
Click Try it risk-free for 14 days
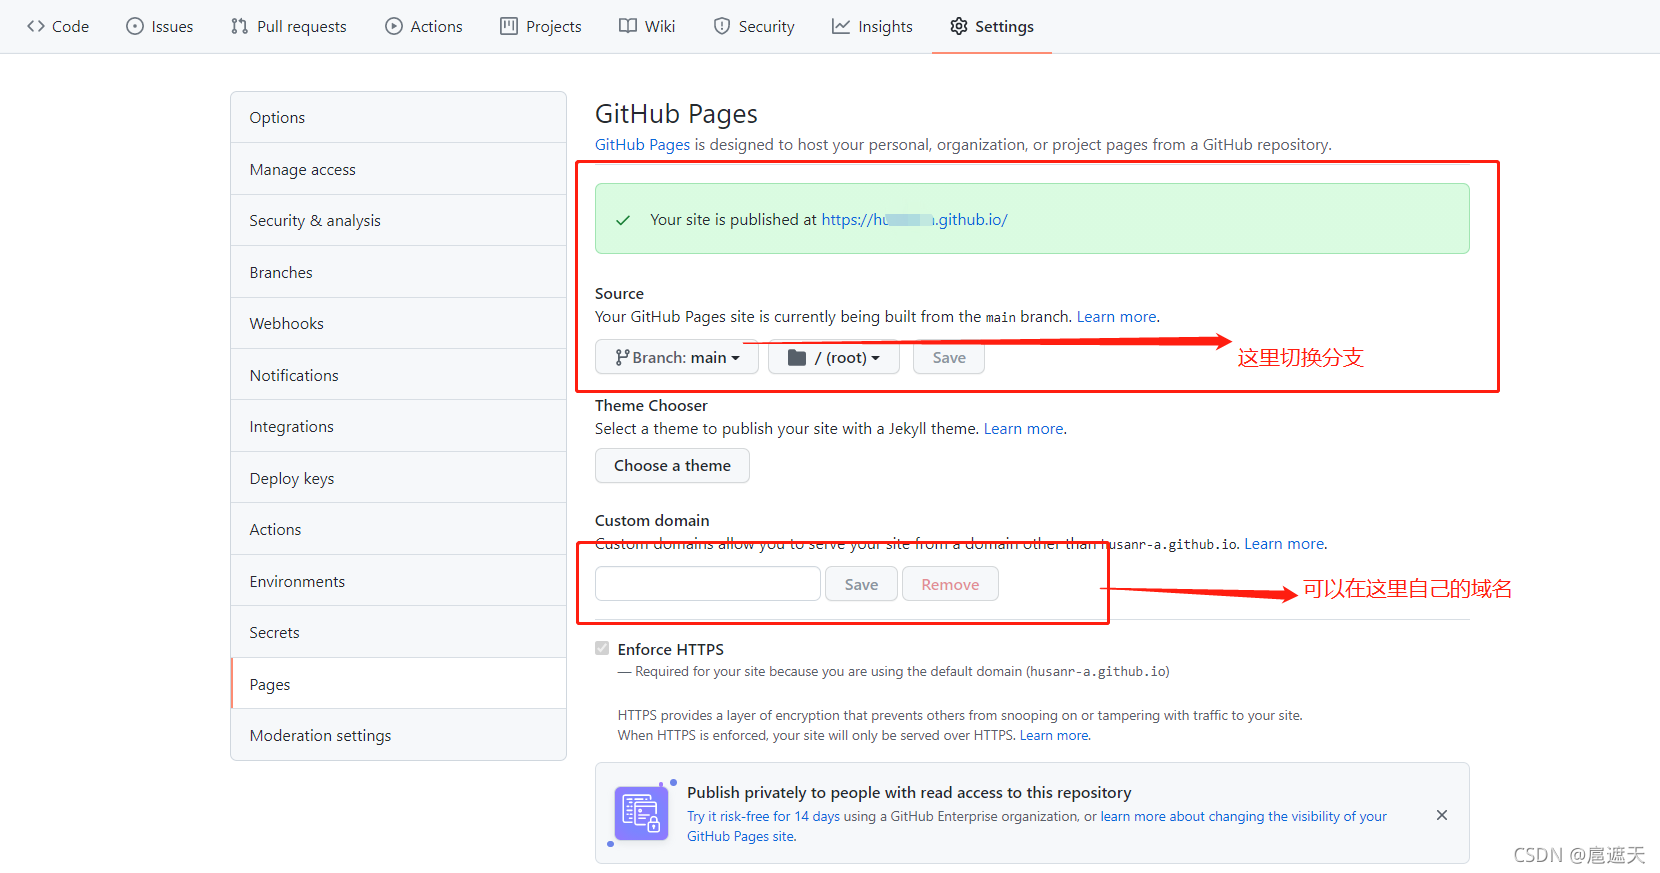coord(763,816)
